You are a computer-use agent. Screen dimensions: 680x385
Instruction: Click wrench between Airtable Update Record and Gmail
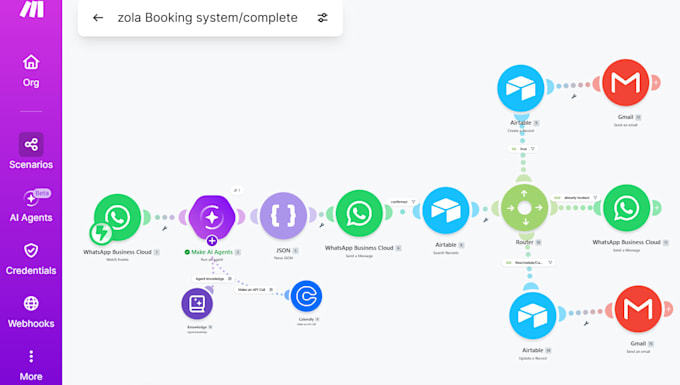coord(585,323)
